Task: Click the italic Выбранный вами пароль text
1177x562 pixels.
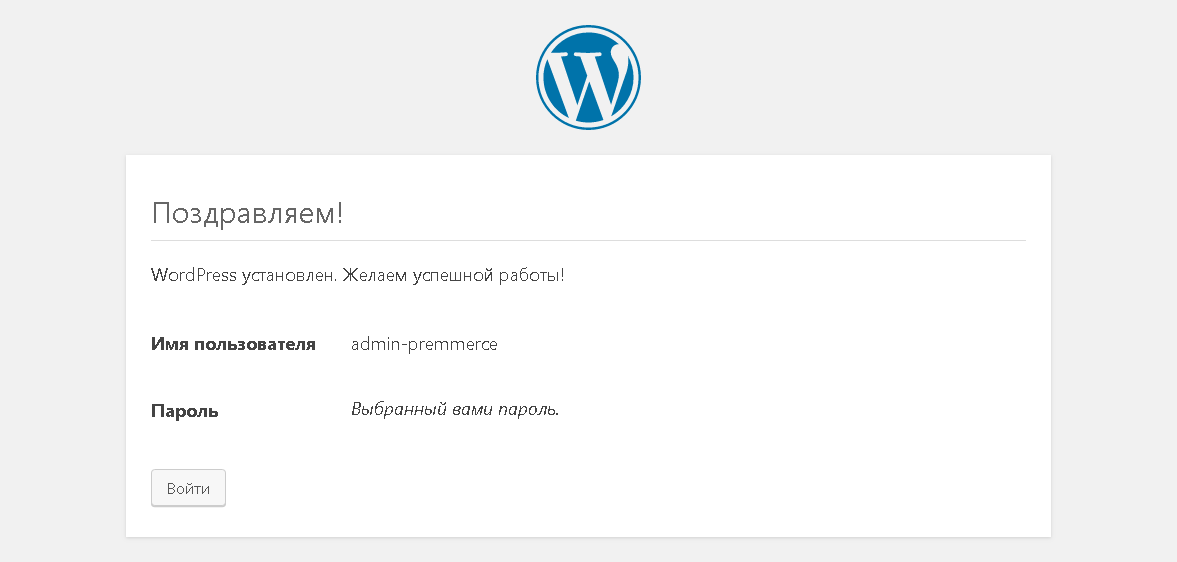Action: 456,410
